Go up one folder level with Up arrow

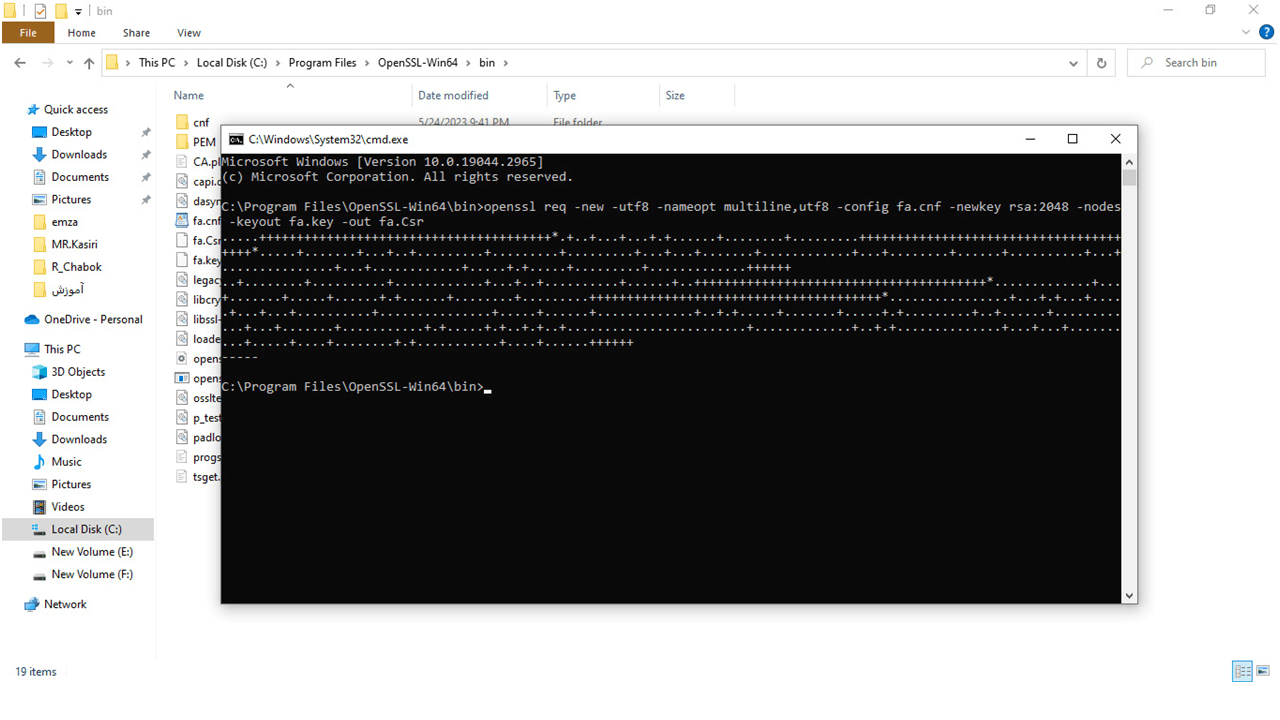(89, 63)
